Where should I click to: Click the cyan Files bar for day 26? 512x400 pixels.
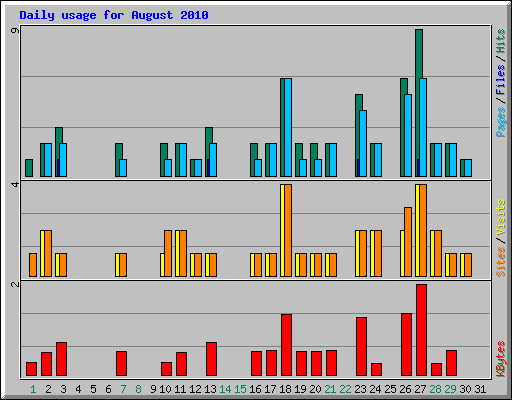(x=408, y=135)
